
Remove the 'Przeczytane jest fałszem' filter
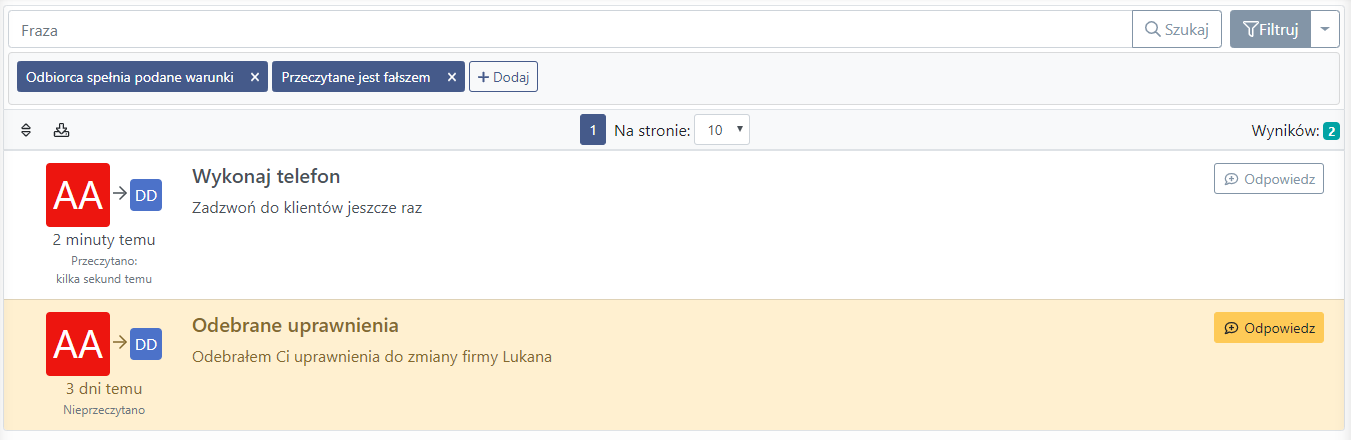coord(452,77)
